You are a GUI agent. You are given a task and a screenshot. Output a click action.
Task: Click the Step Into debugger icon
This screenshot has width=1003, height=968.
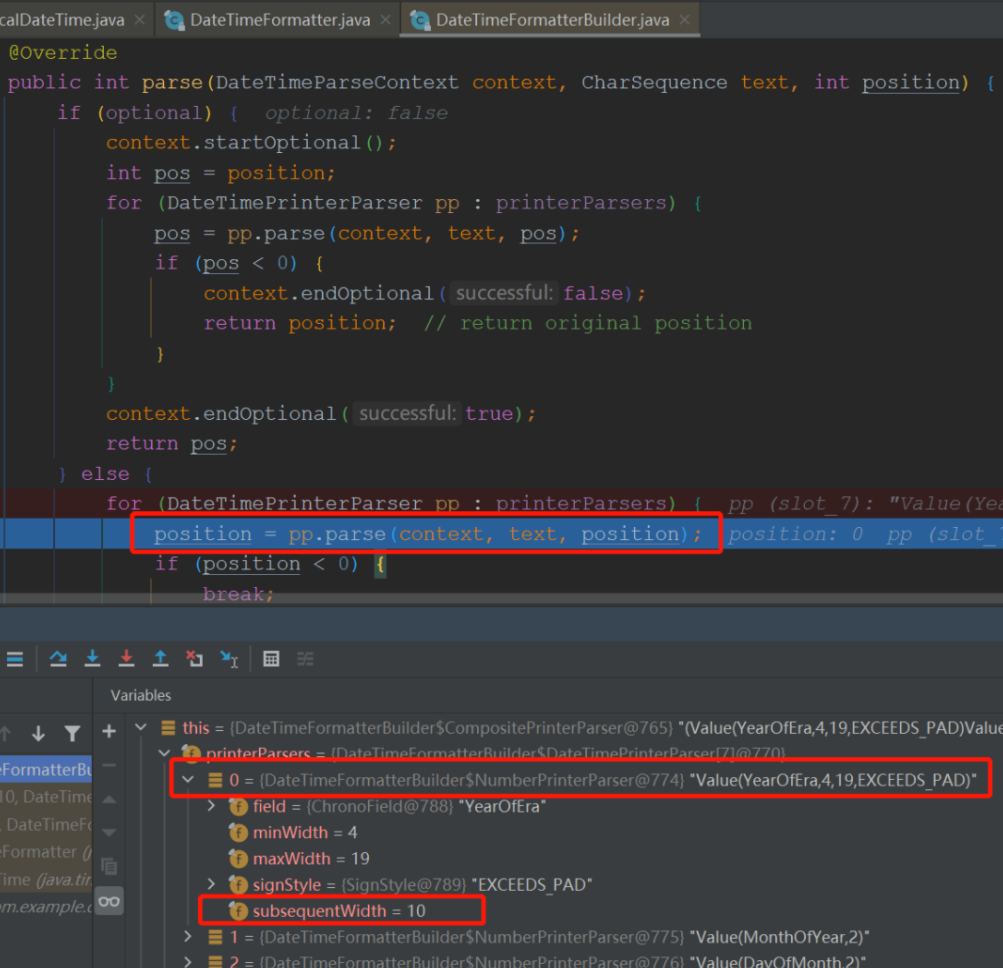(92, 658)
